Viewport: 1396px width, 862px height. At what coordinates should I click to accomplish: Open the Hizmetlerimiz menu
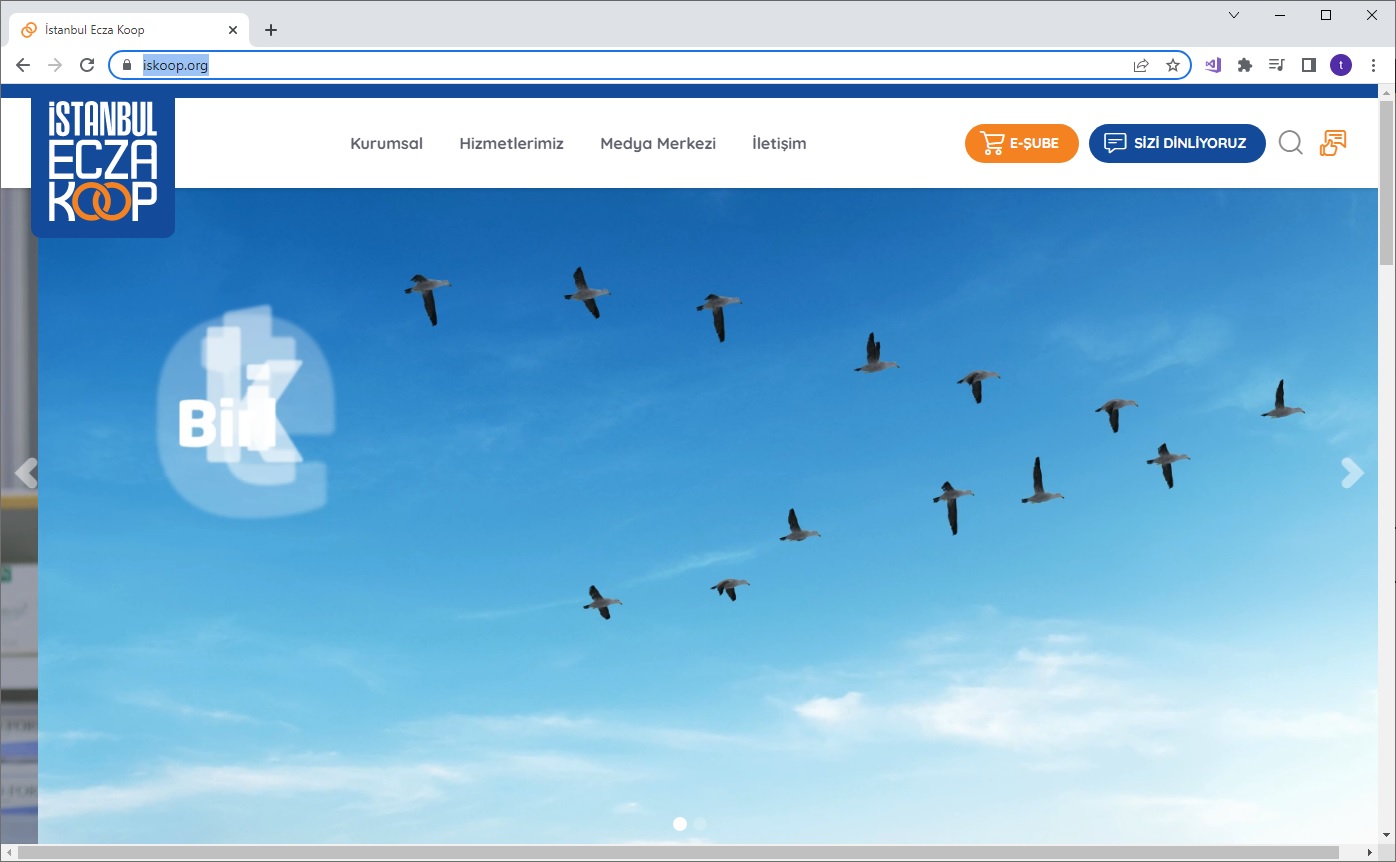pos(512,143)
